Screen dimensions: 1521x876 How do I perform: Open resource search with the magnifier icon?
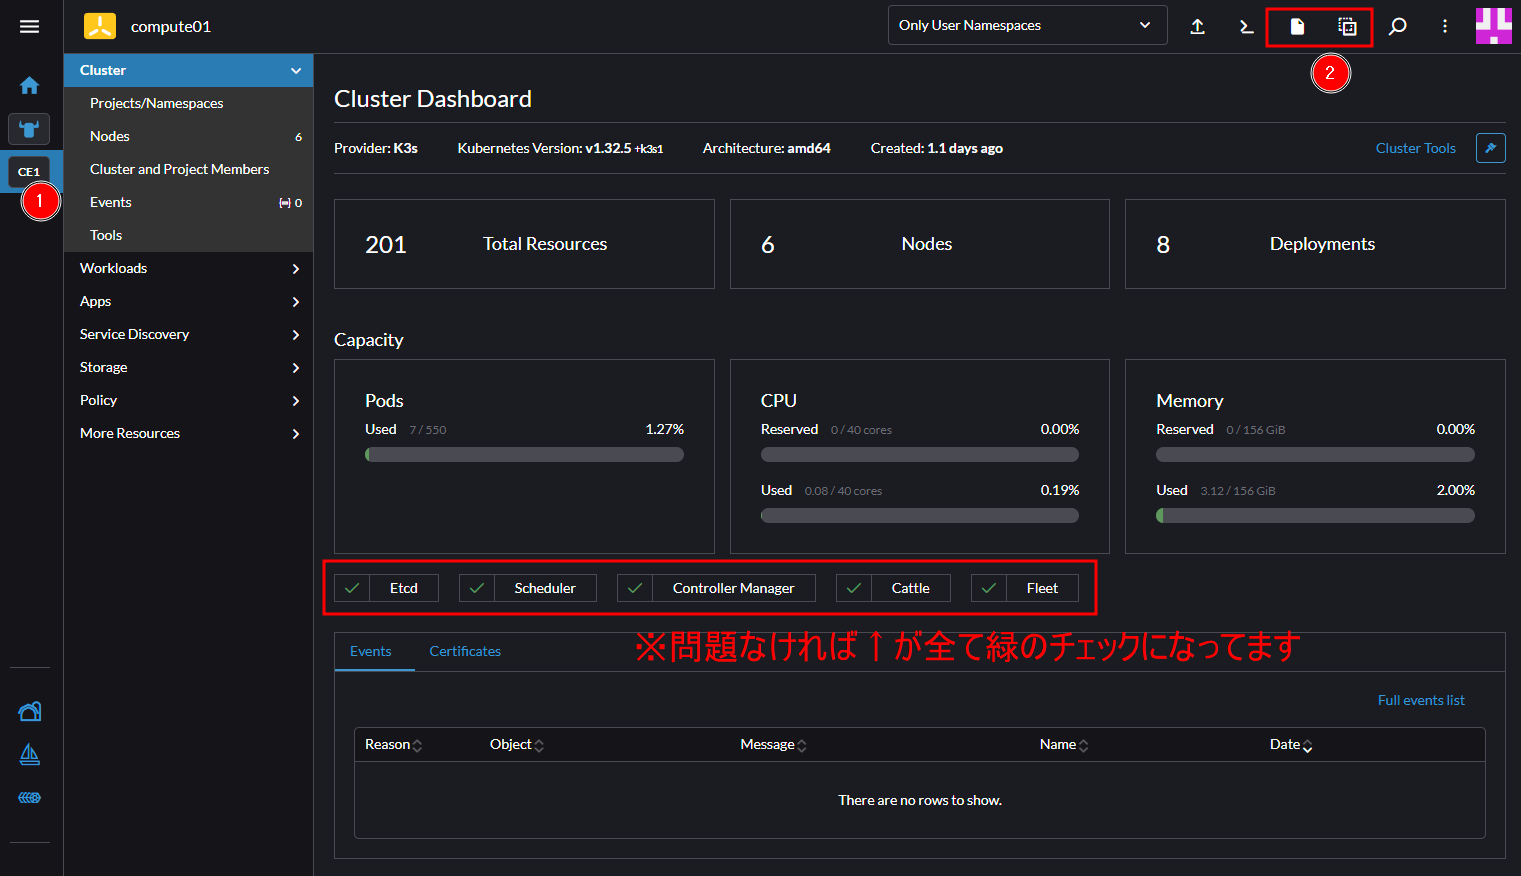pyautogui.click(x=1397, y=26)
